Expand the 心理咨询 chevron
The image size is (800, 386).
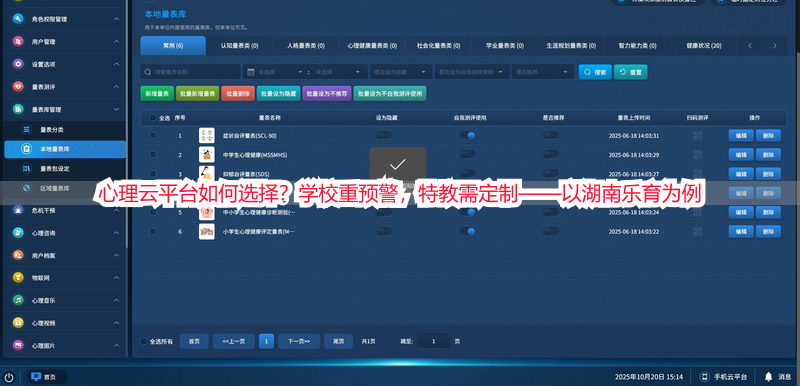click(116, 233)
